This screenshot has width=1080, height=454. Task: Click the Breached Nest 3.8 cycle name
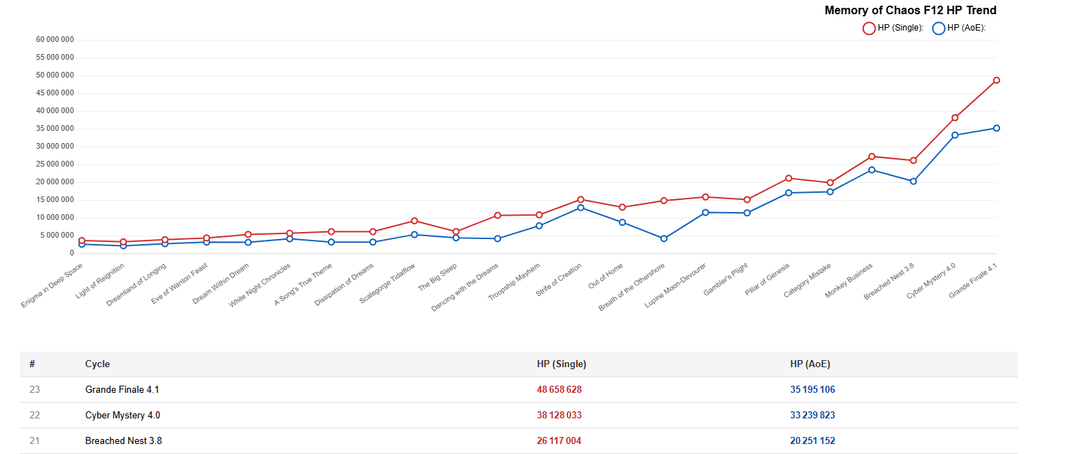click(123, 441)
